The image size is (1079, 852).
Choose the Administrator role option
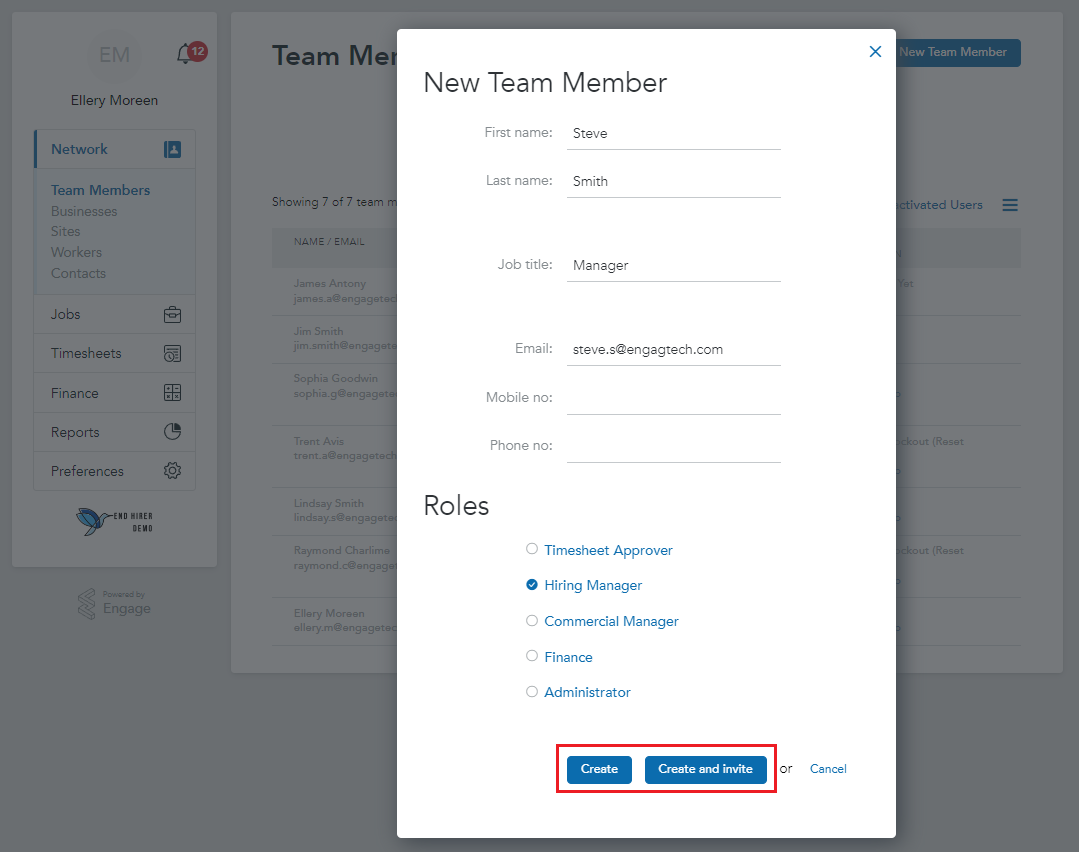pos(532,691)
